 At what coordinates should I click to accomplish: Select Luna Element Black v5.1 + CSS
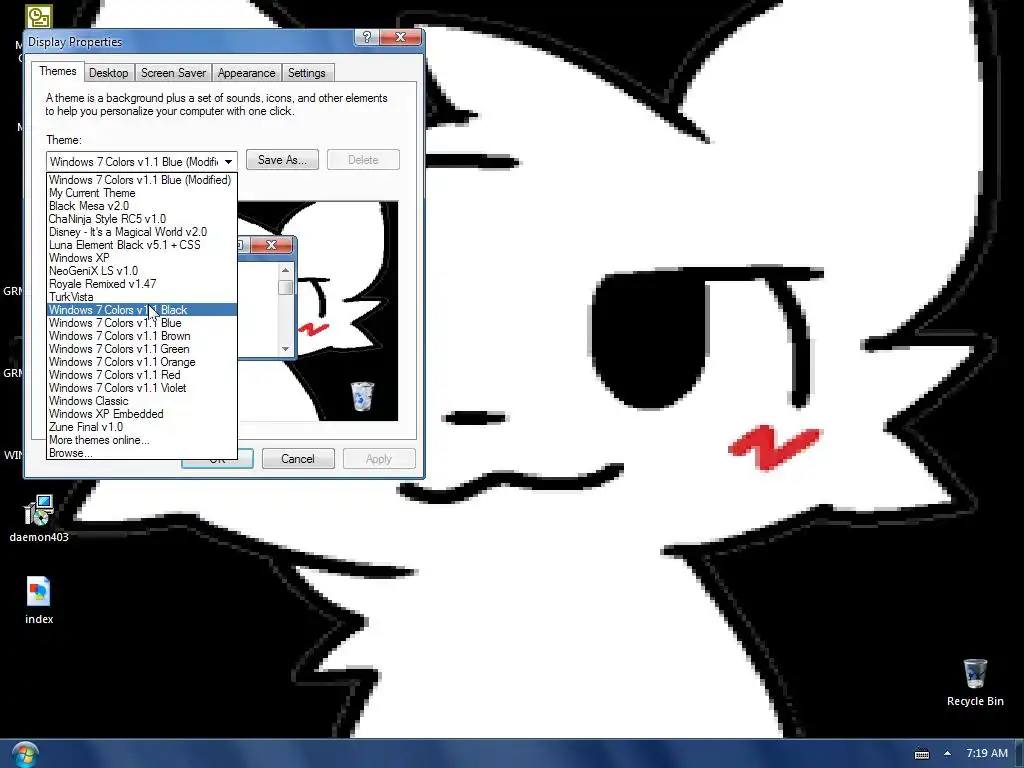(140, 245)
